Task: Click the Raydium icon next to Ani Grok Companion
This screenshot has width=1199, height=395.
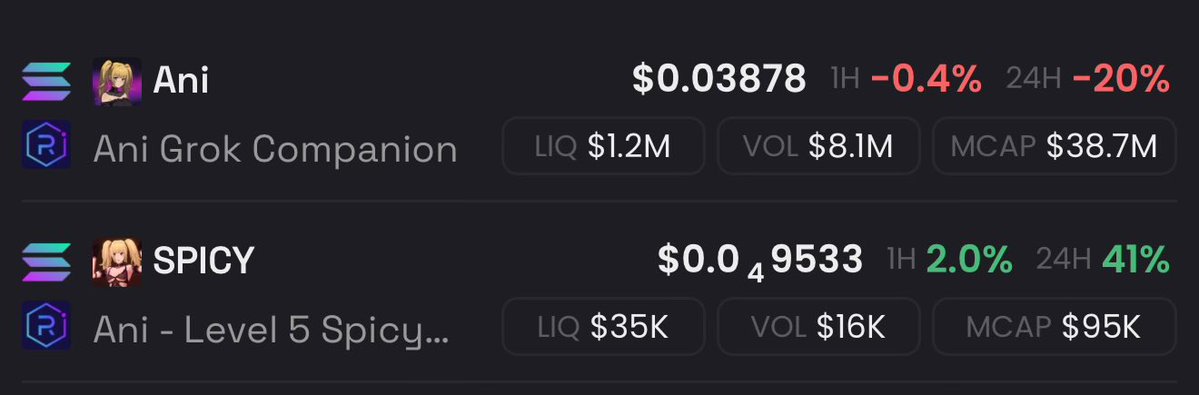Action: (x=47, y=145)
